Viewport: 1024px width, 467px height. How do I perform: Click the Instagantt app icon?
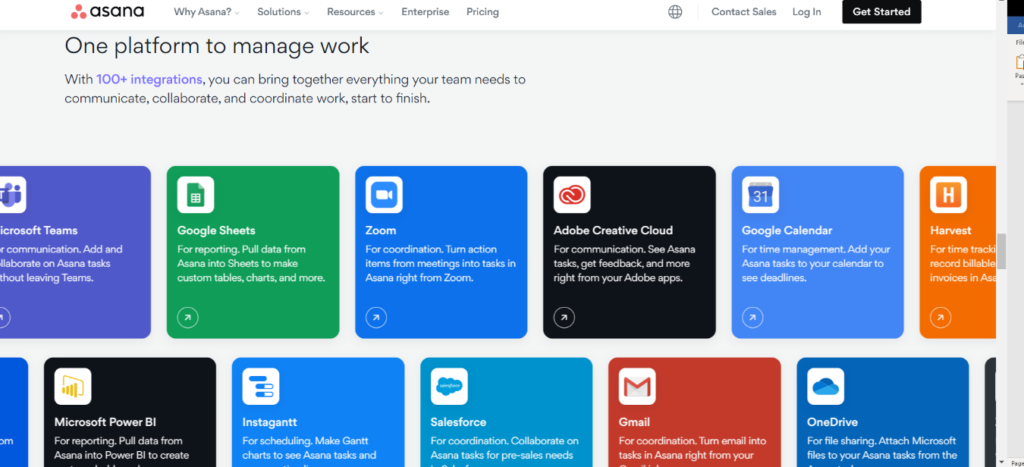[x=261, y=387]
